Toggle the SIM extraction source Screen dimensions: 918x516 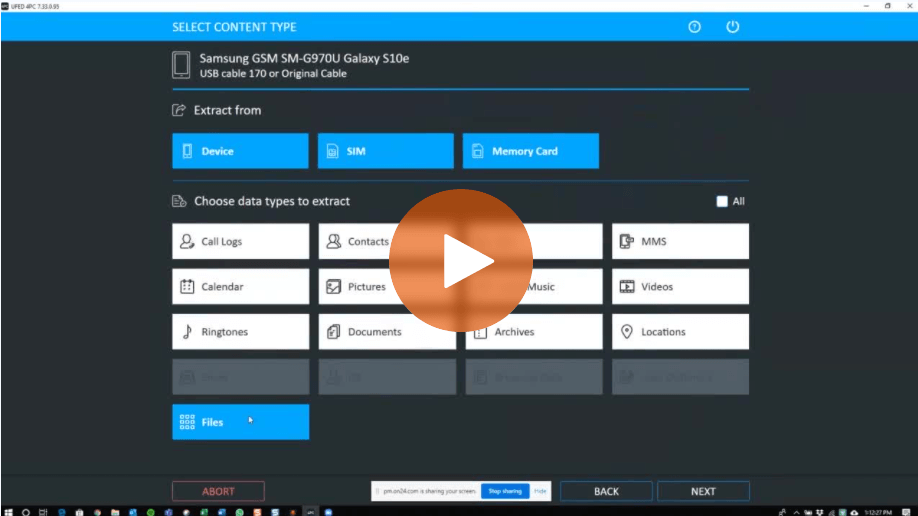tap(385, 151)
